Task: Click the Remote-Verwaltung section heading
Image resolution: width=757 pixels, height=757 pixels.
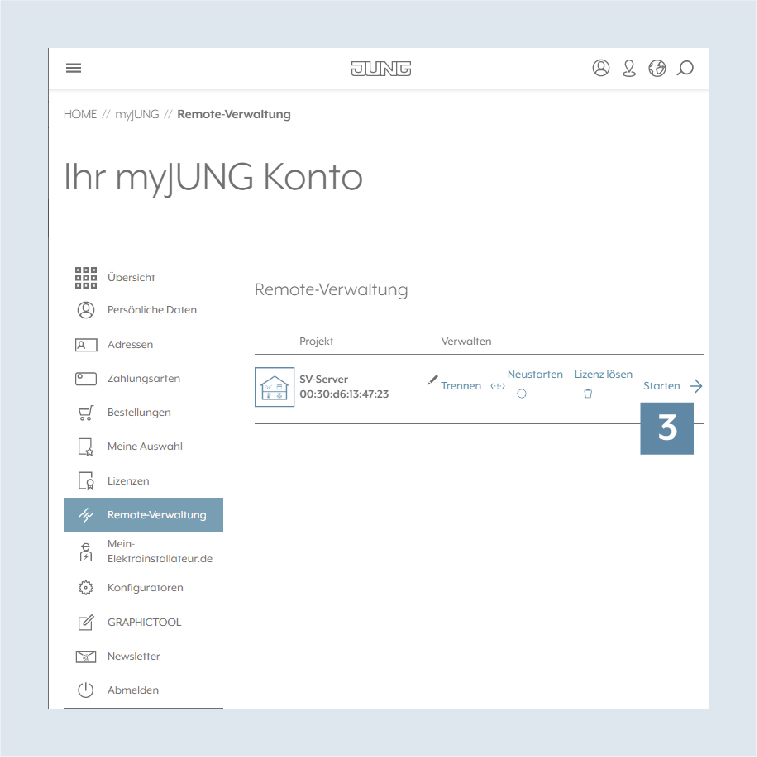Action: (x=332, y=290)
